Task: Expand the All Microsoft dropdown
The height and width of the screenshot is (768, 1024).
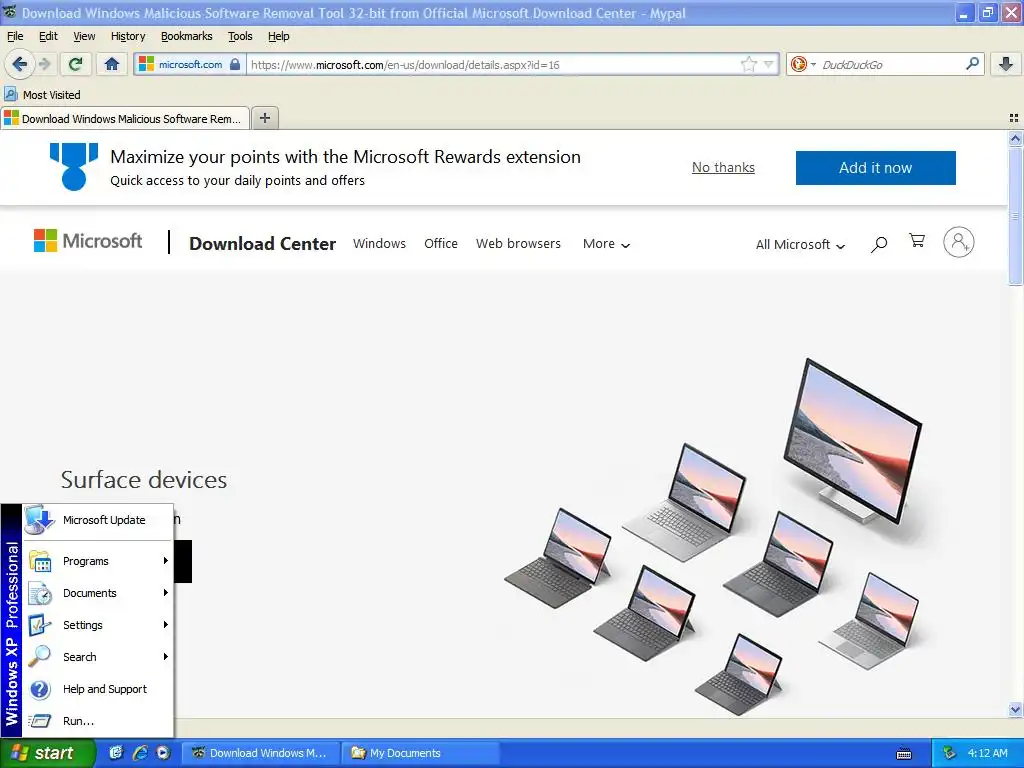Action: pos(800,244)
